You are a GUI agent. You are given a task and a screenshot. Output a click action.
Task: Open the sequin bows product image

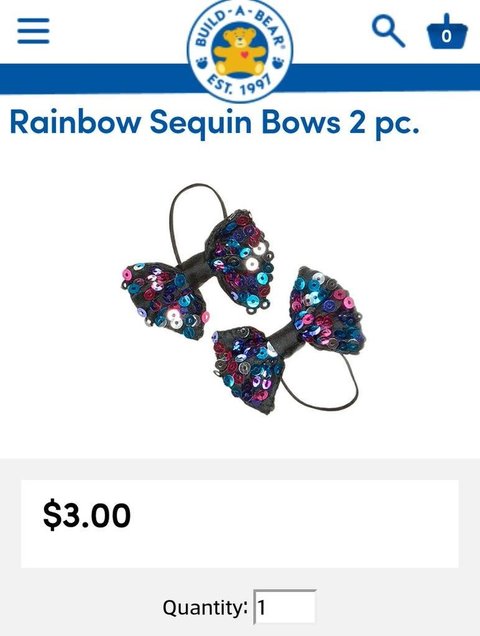click(243, 299)
